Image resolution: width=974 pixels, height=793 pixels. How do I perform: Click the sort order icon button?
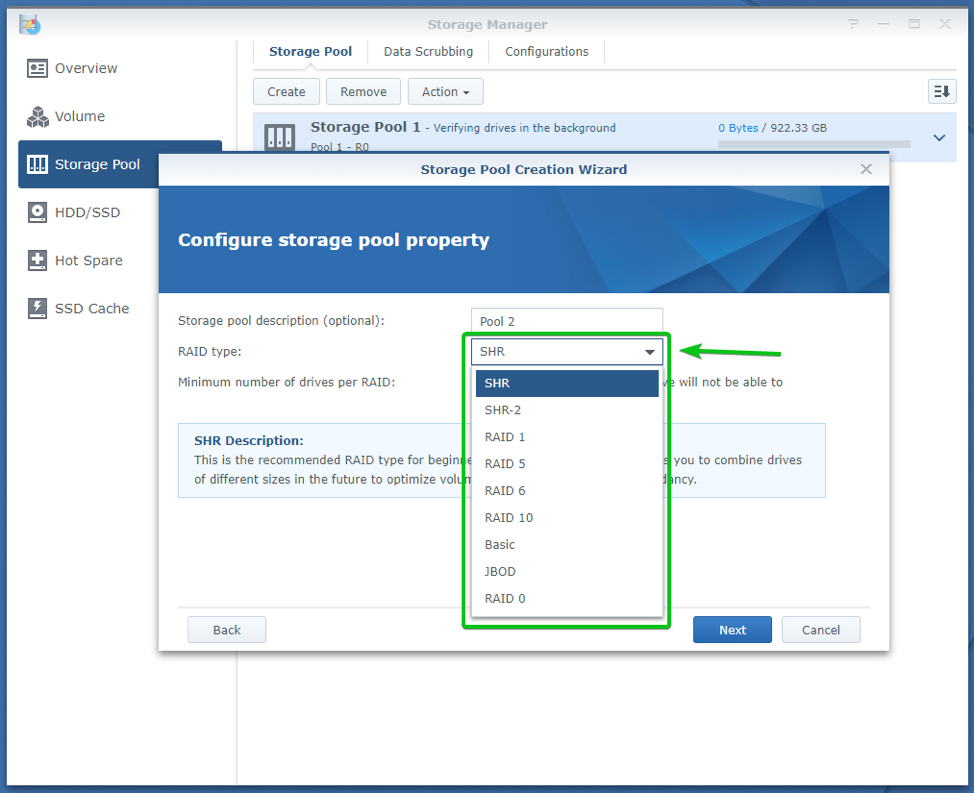941,92
